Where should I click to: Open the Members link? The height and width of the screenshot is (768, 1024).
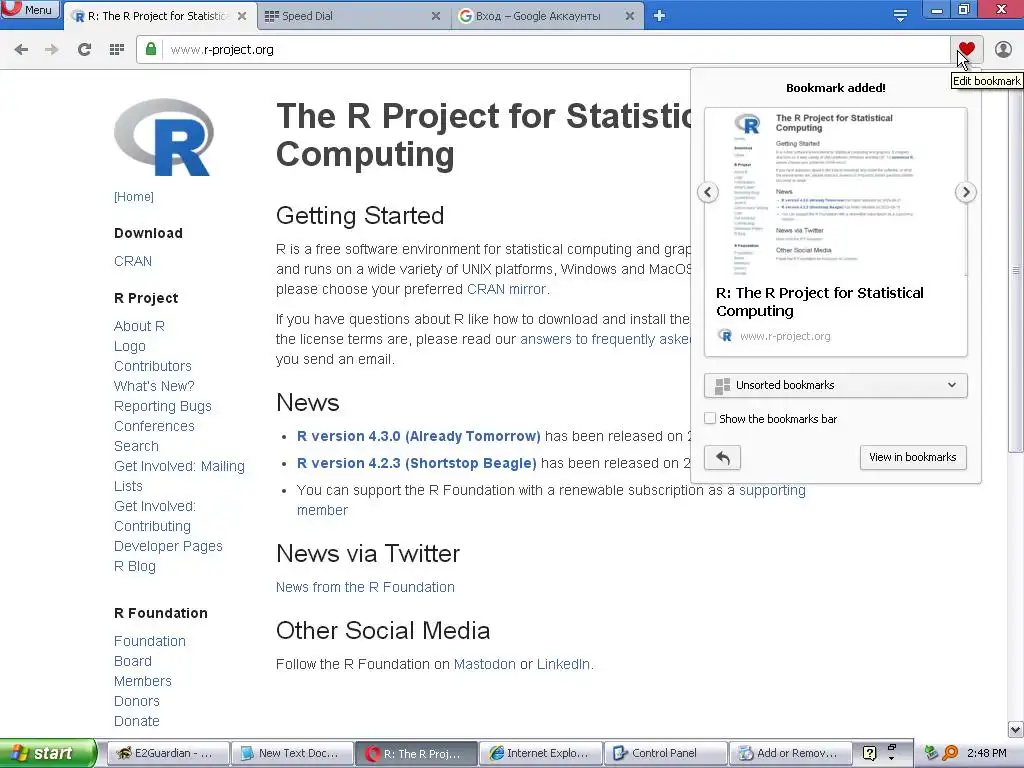coord(142,681)
